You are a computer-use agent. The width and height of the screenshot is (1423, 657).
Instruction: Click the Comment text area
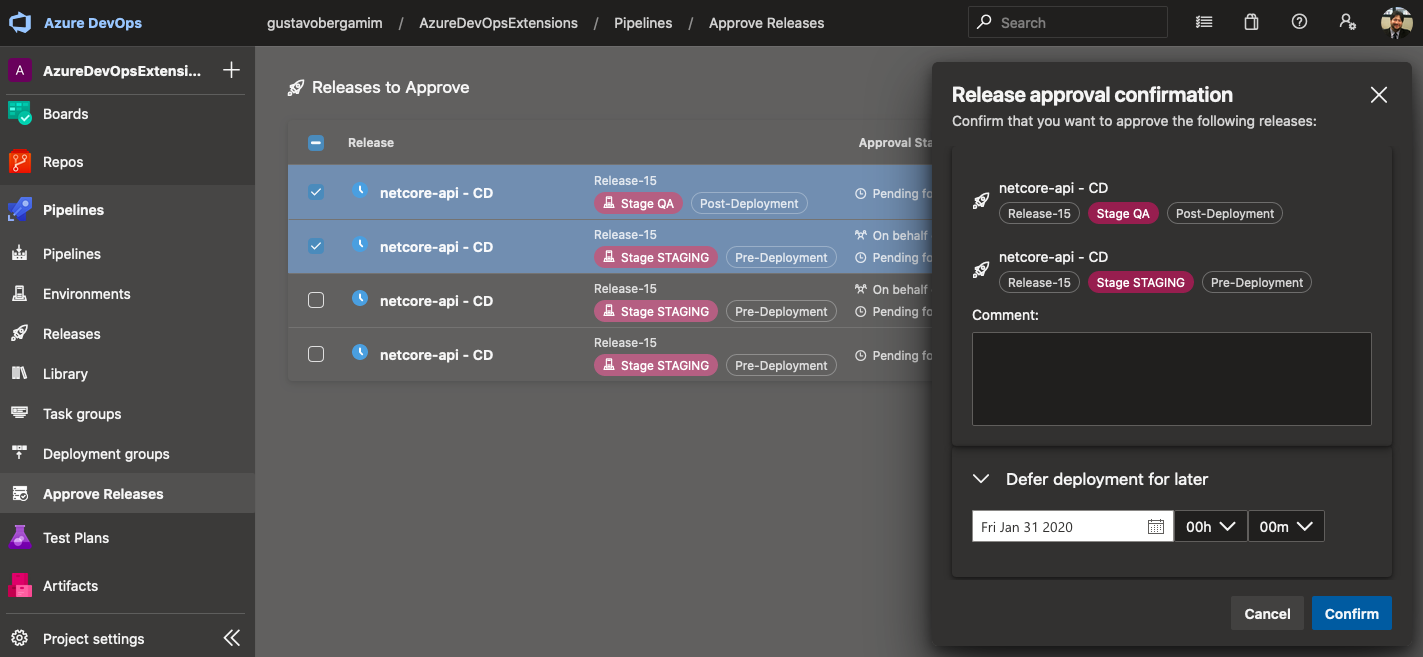tap(1171, 379)
